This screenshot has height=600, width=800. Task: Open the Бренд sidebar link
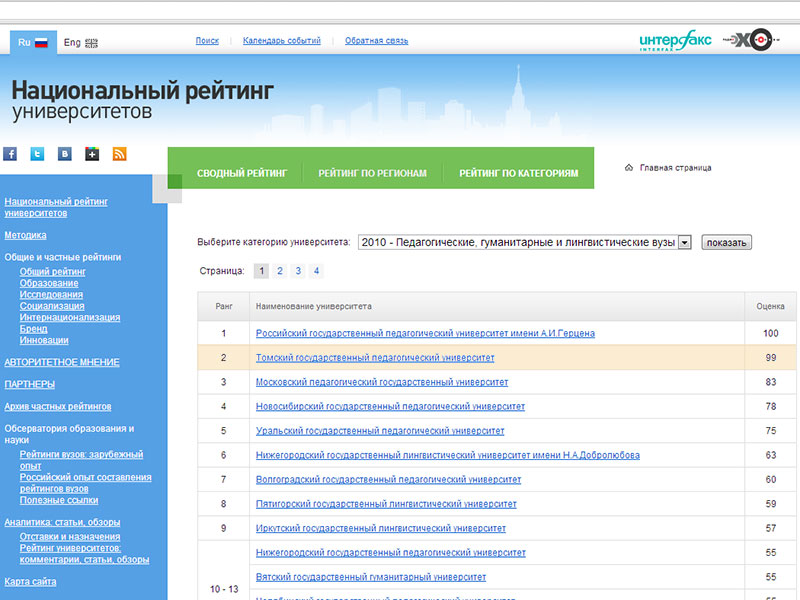point(34,329)
